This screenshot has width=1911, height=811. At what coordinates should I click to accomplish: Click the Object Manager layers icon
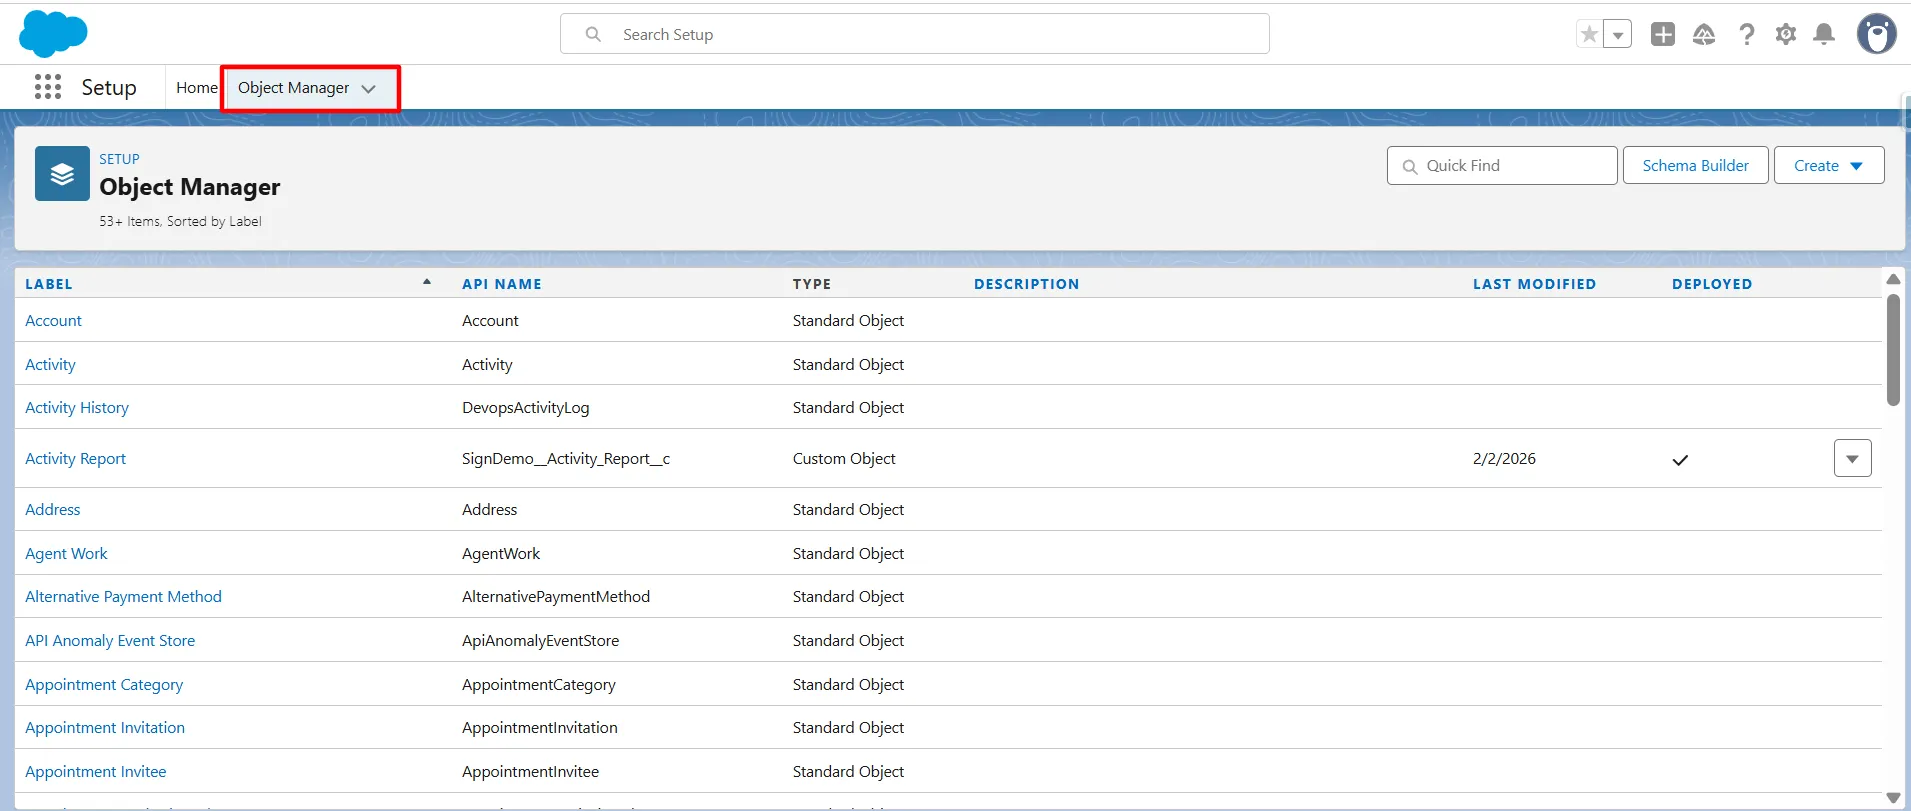[x=62, y=174]
